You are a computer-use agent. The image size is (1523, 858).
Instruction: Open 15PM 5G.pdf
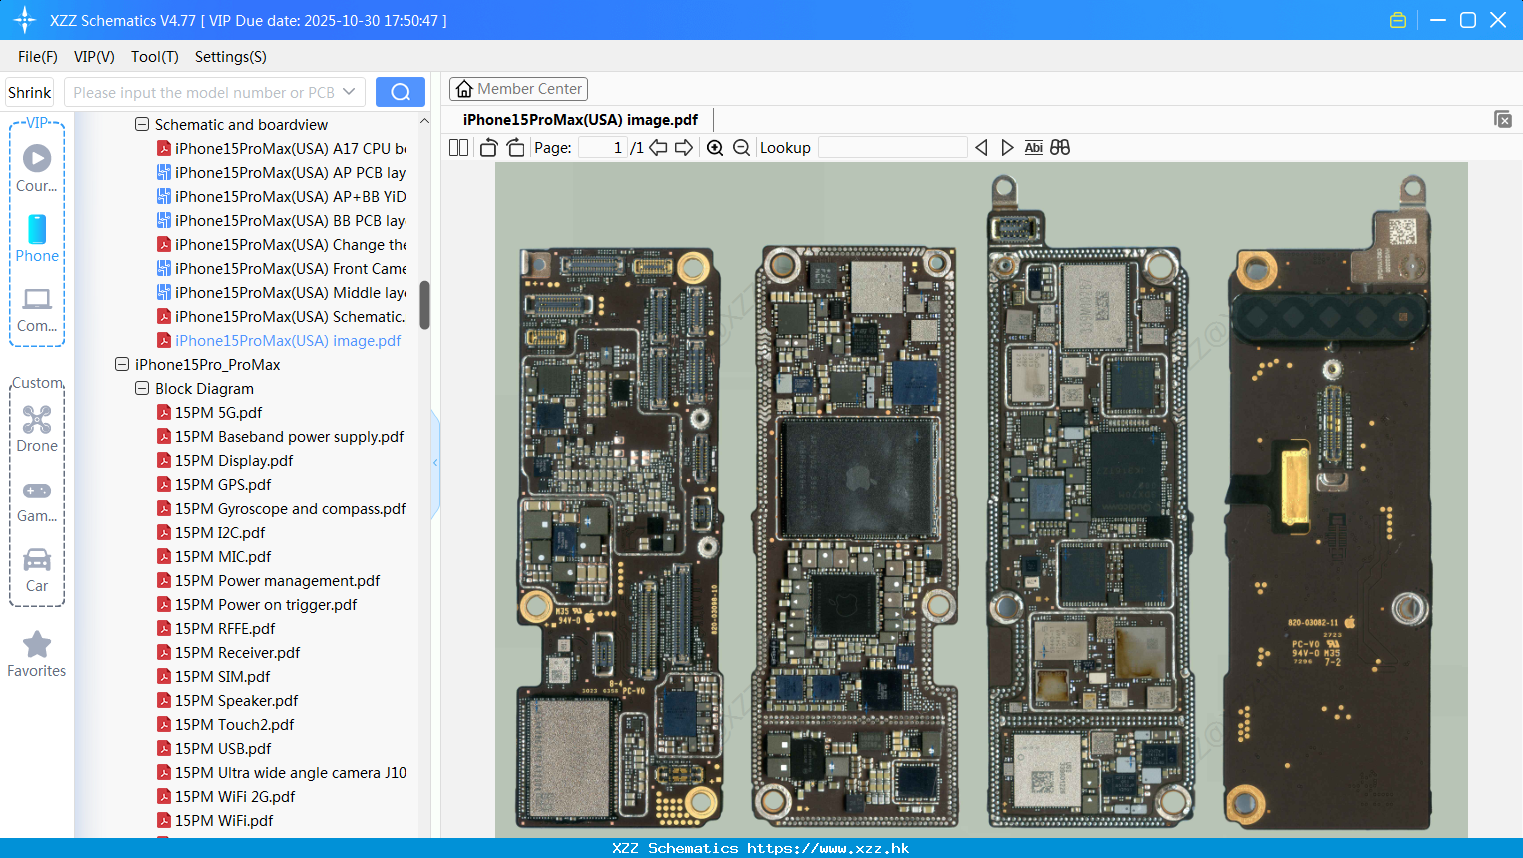210,412
